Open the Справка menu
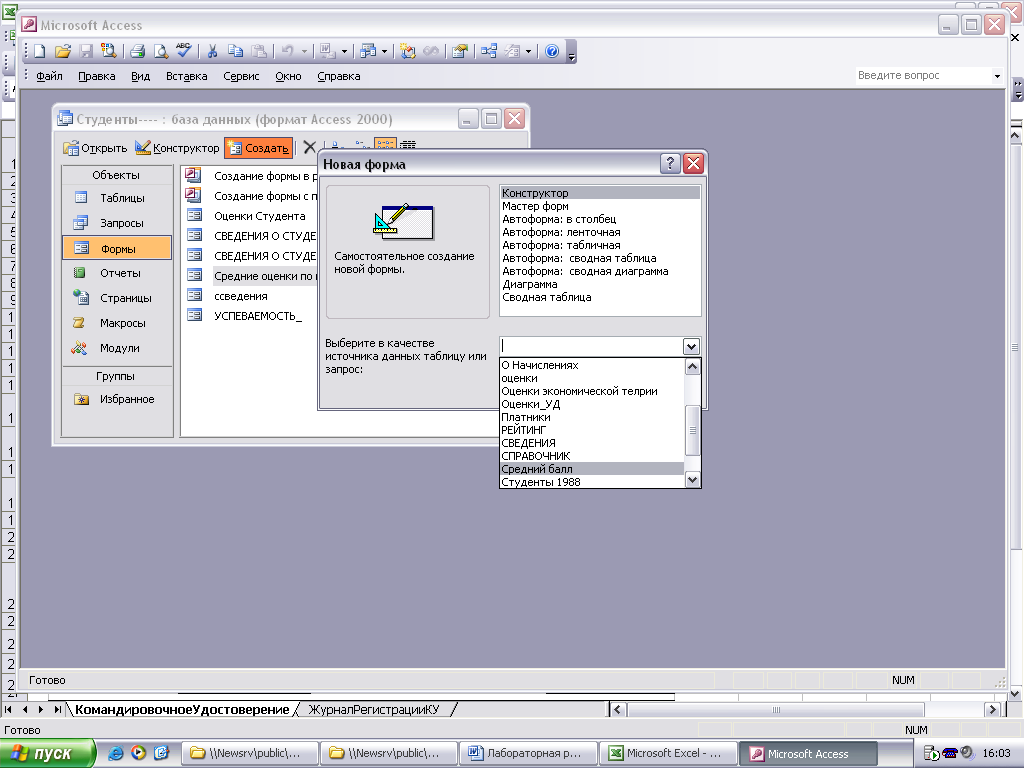Viewport: 1024px width, 768px height. click(x=338, y=76)
